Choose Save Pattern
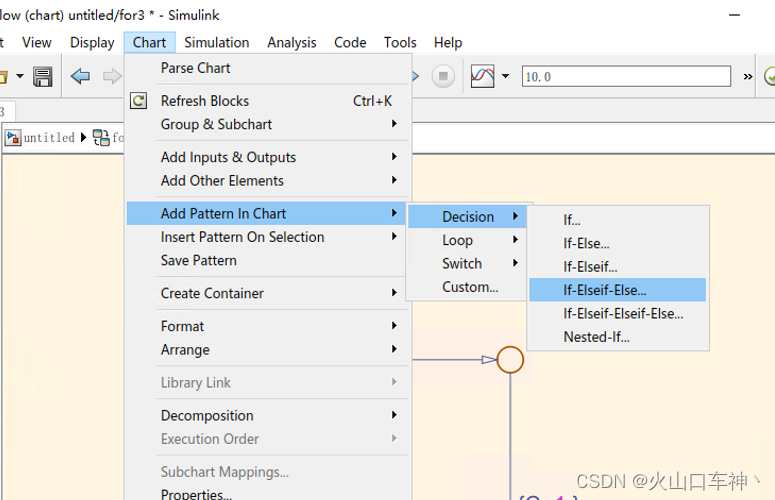This screenshot has height=500, width=775. (x=267, y=260)
